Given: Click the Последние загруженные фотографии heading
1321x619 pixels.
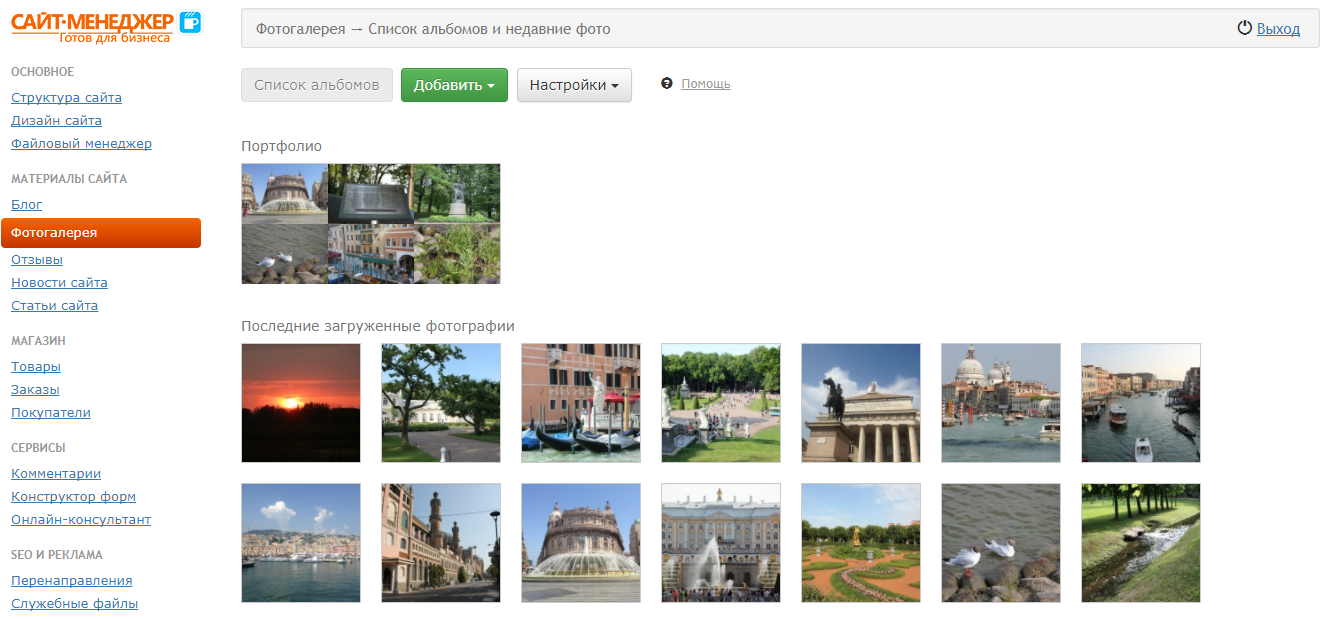Looking at the screenshot, I should (378, 326).
